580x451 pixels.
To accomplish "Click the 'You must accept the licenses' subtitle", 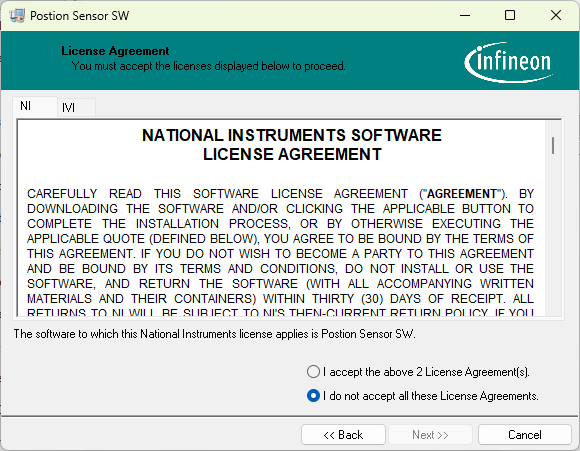I will pyautogui.click(x=208, y=66).
